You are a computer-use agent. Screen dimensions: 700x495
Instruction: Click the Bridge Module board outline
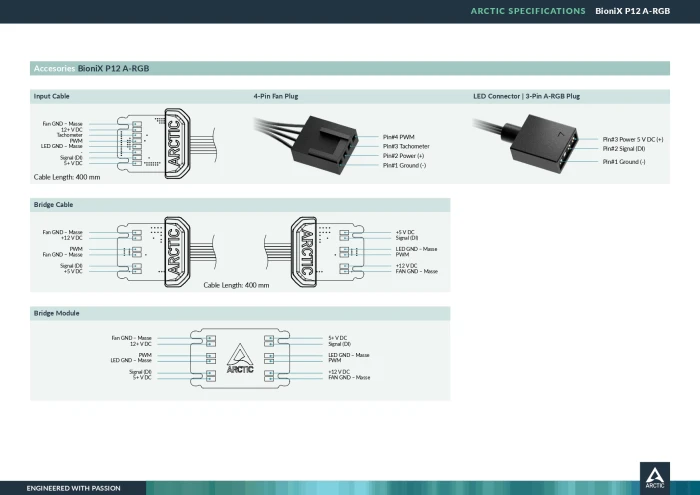point(240,358)
